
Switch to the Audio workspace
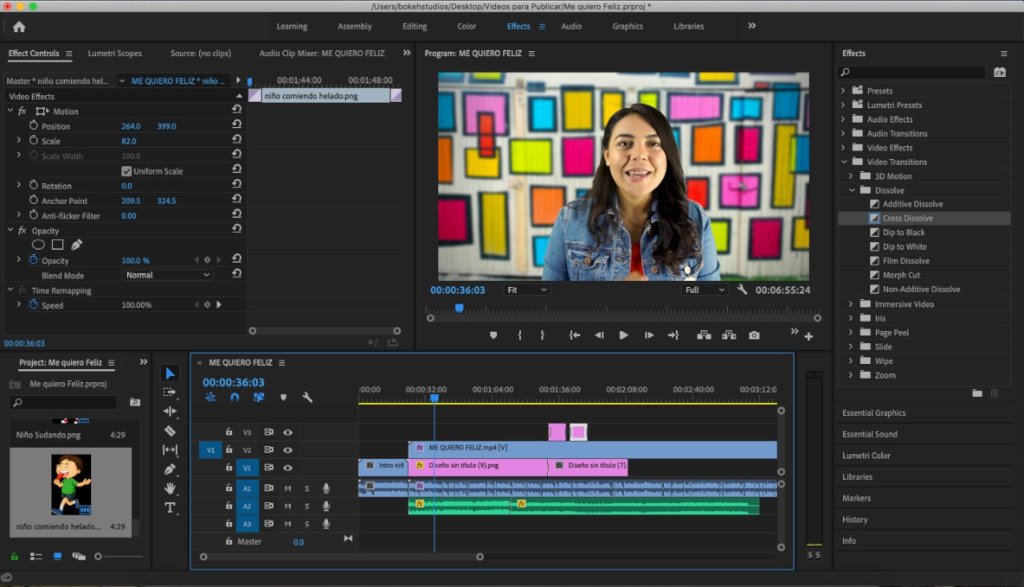tap(571, 26)
